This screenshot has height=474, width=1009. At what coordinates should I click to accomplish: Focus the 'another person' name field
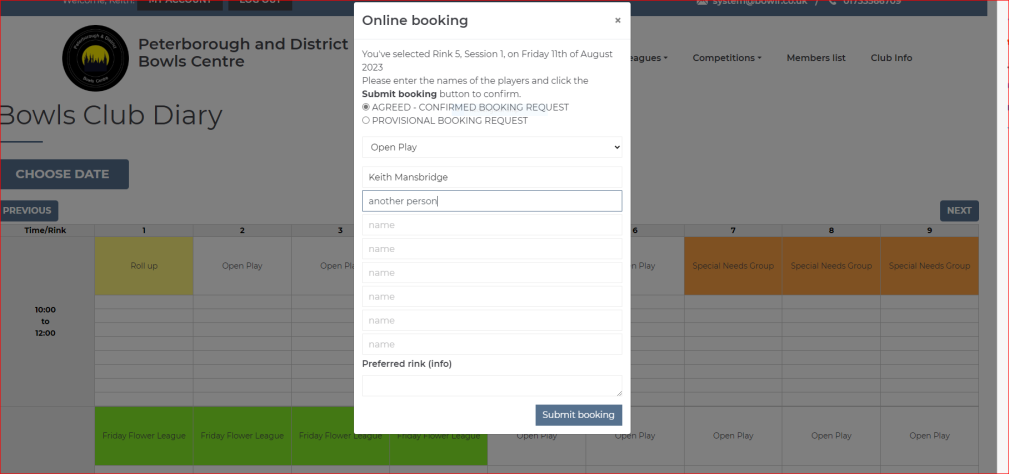[x=492, y=201]
